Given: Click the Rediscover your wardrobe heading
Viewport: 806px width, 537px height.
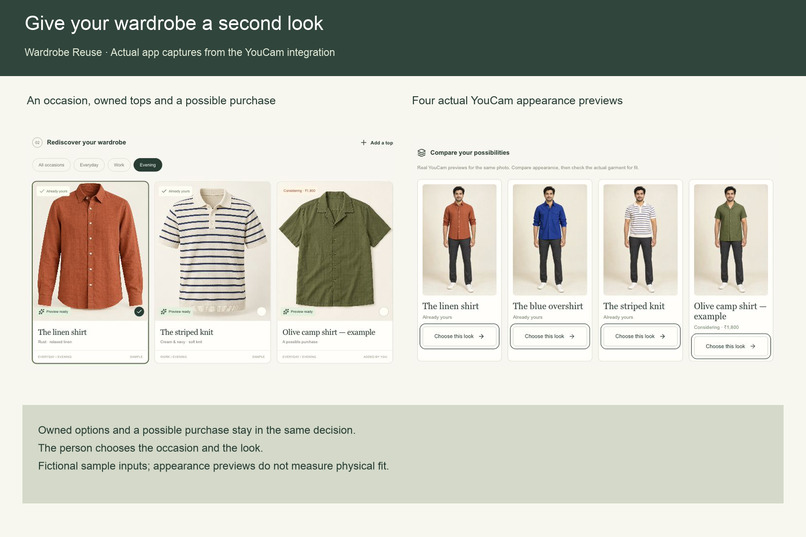Looking at the screenshot, I should click(86, 142).
